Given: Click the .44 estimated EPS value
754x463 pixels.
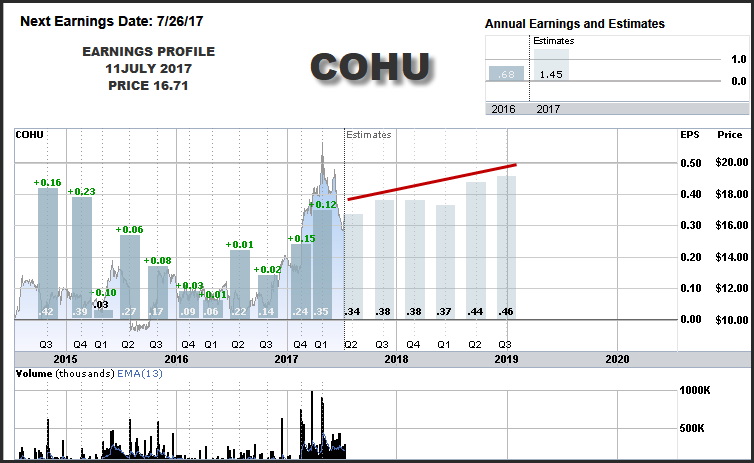Looking at the screenshot, I should point(475,312).
